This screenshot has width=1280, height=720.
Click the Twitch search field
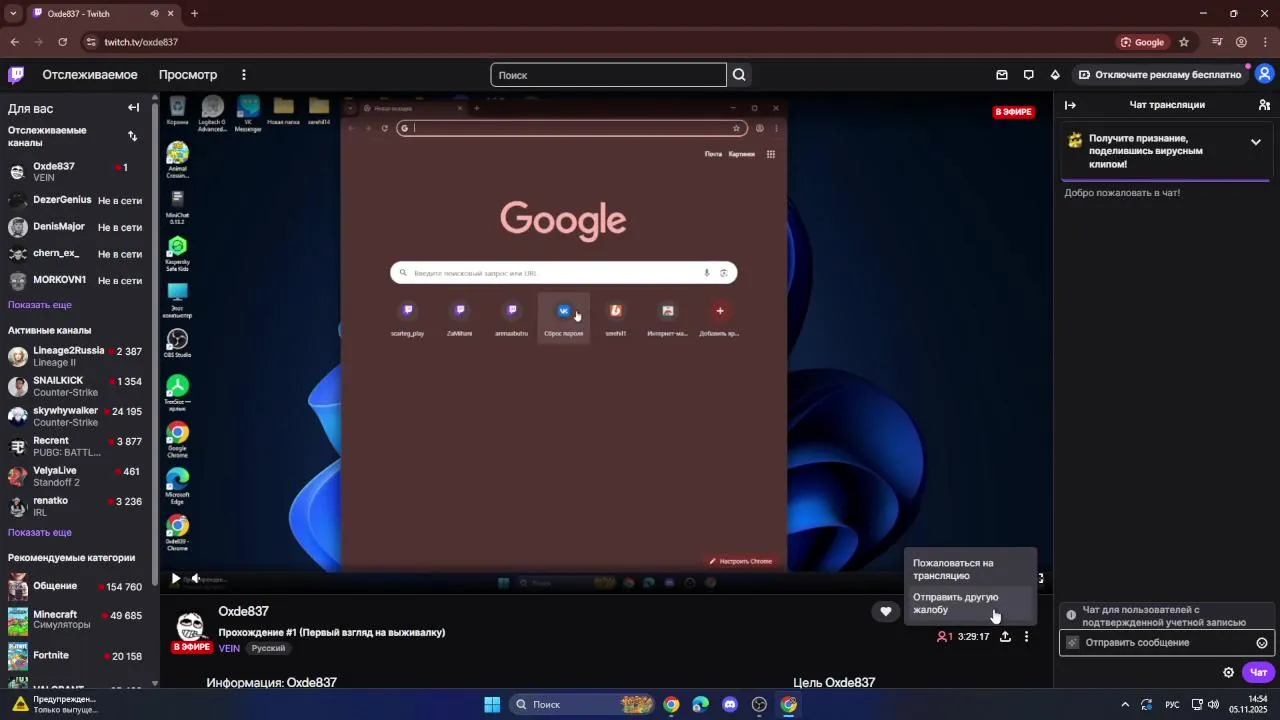(x=608, y=75)
